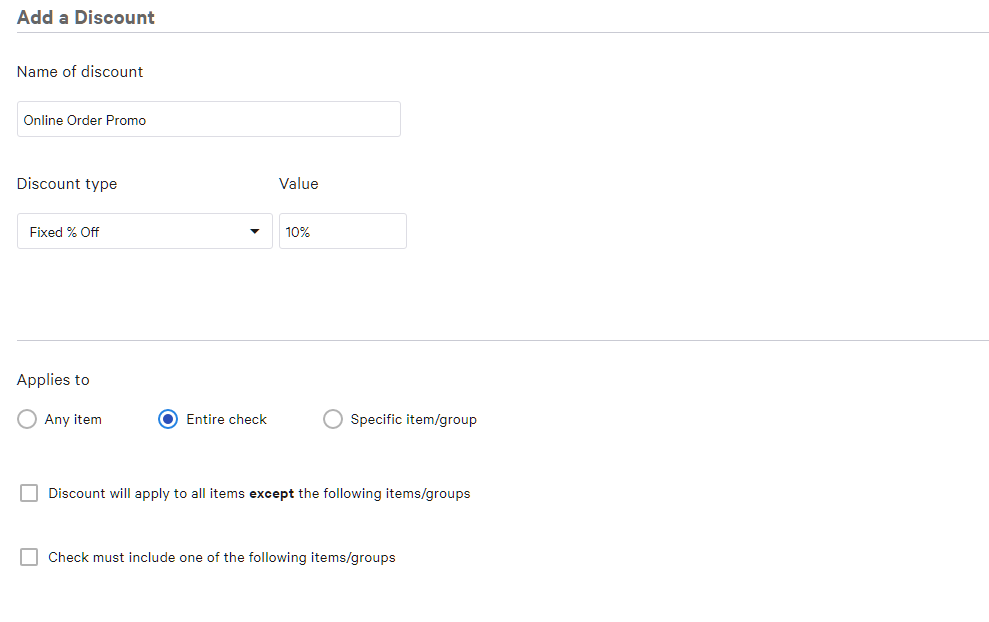Click the Applies to section label
The image size is (989, 622).
(x=53, y=380)
